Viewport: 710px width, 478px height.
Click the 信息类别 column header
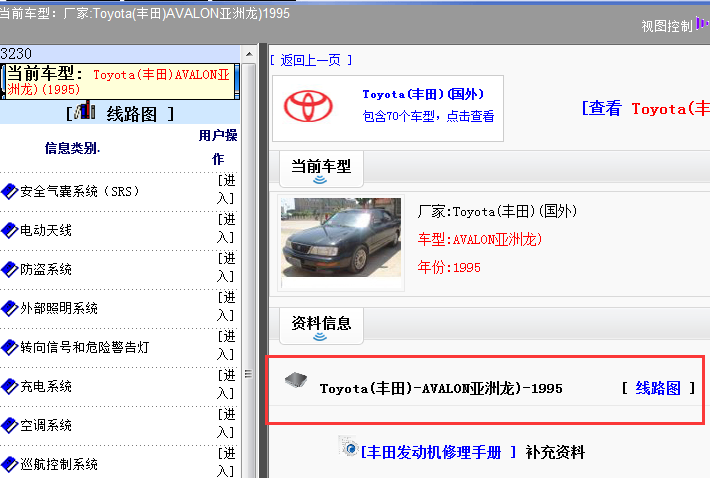point(72,148)
